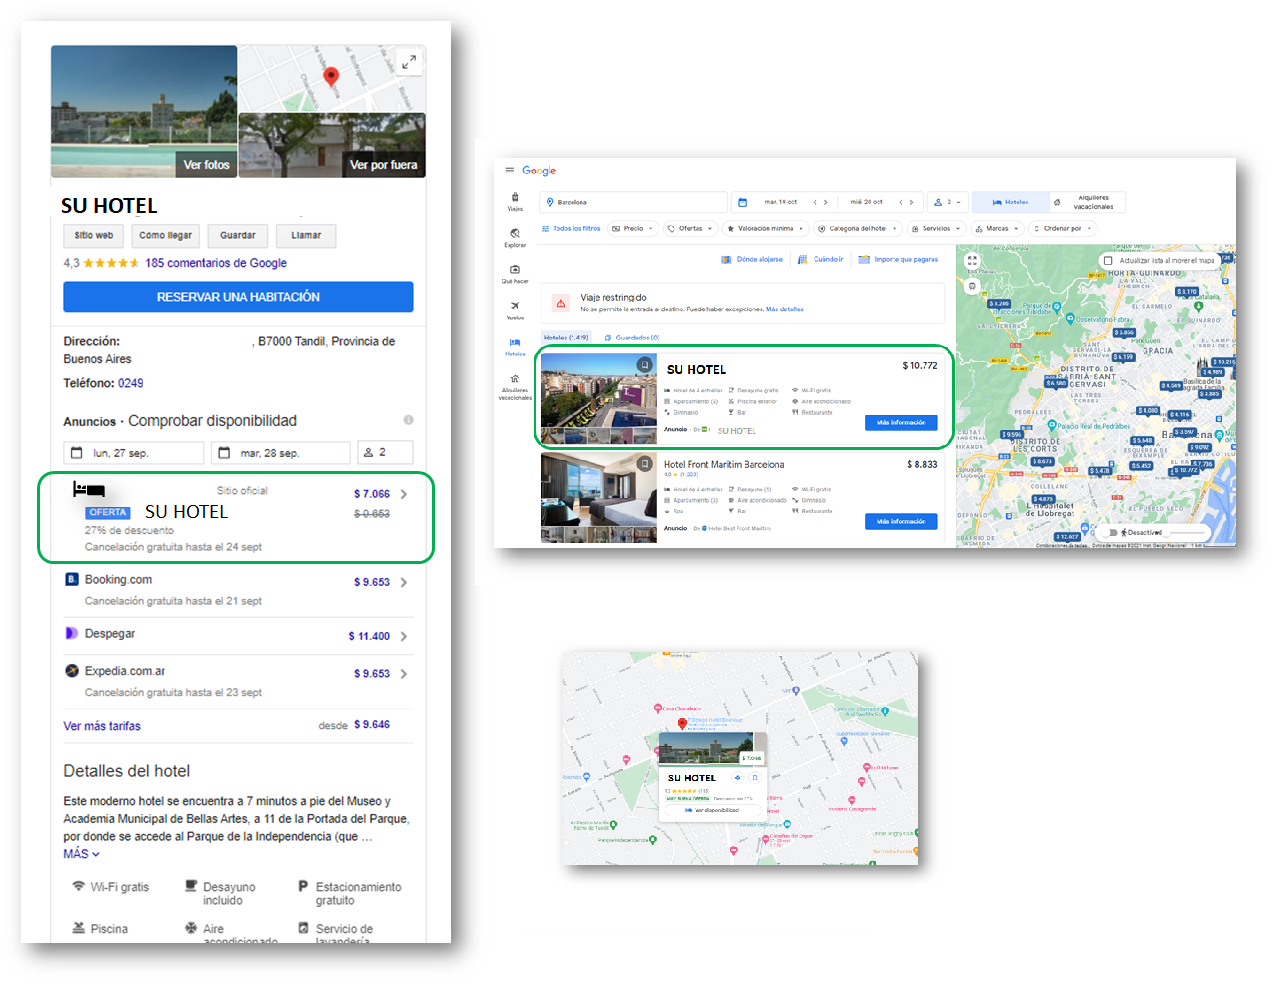Open 'Hoteles' in the travel sidebar
The image size is (1277, 985).
(x=515, y=347)
